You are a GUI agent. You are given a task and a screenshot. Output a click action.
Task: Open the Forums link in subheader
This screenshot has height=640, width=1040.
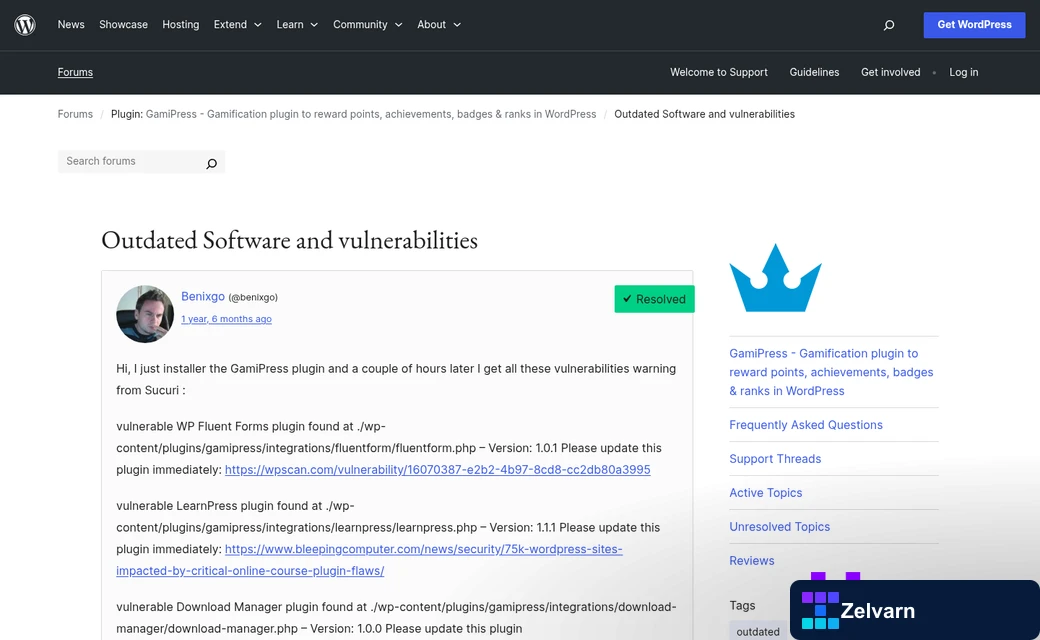click(x=75, y=72)
